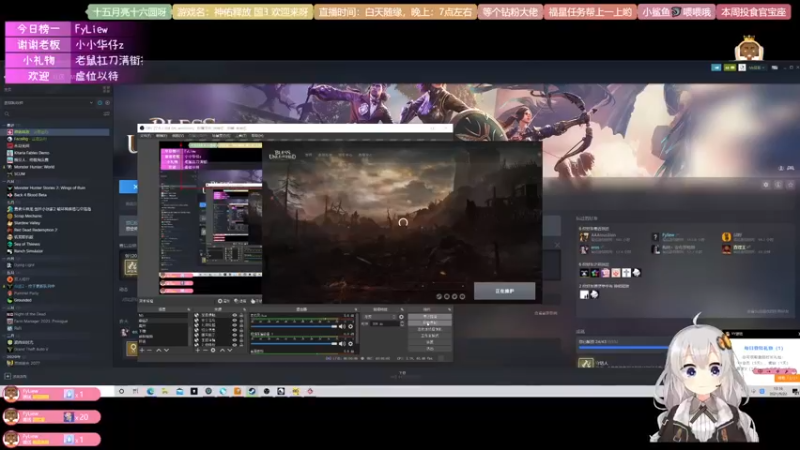Toggle visibility eye of second OBS source
Viewport: 800px width, 450px height.
click(235, 320)
